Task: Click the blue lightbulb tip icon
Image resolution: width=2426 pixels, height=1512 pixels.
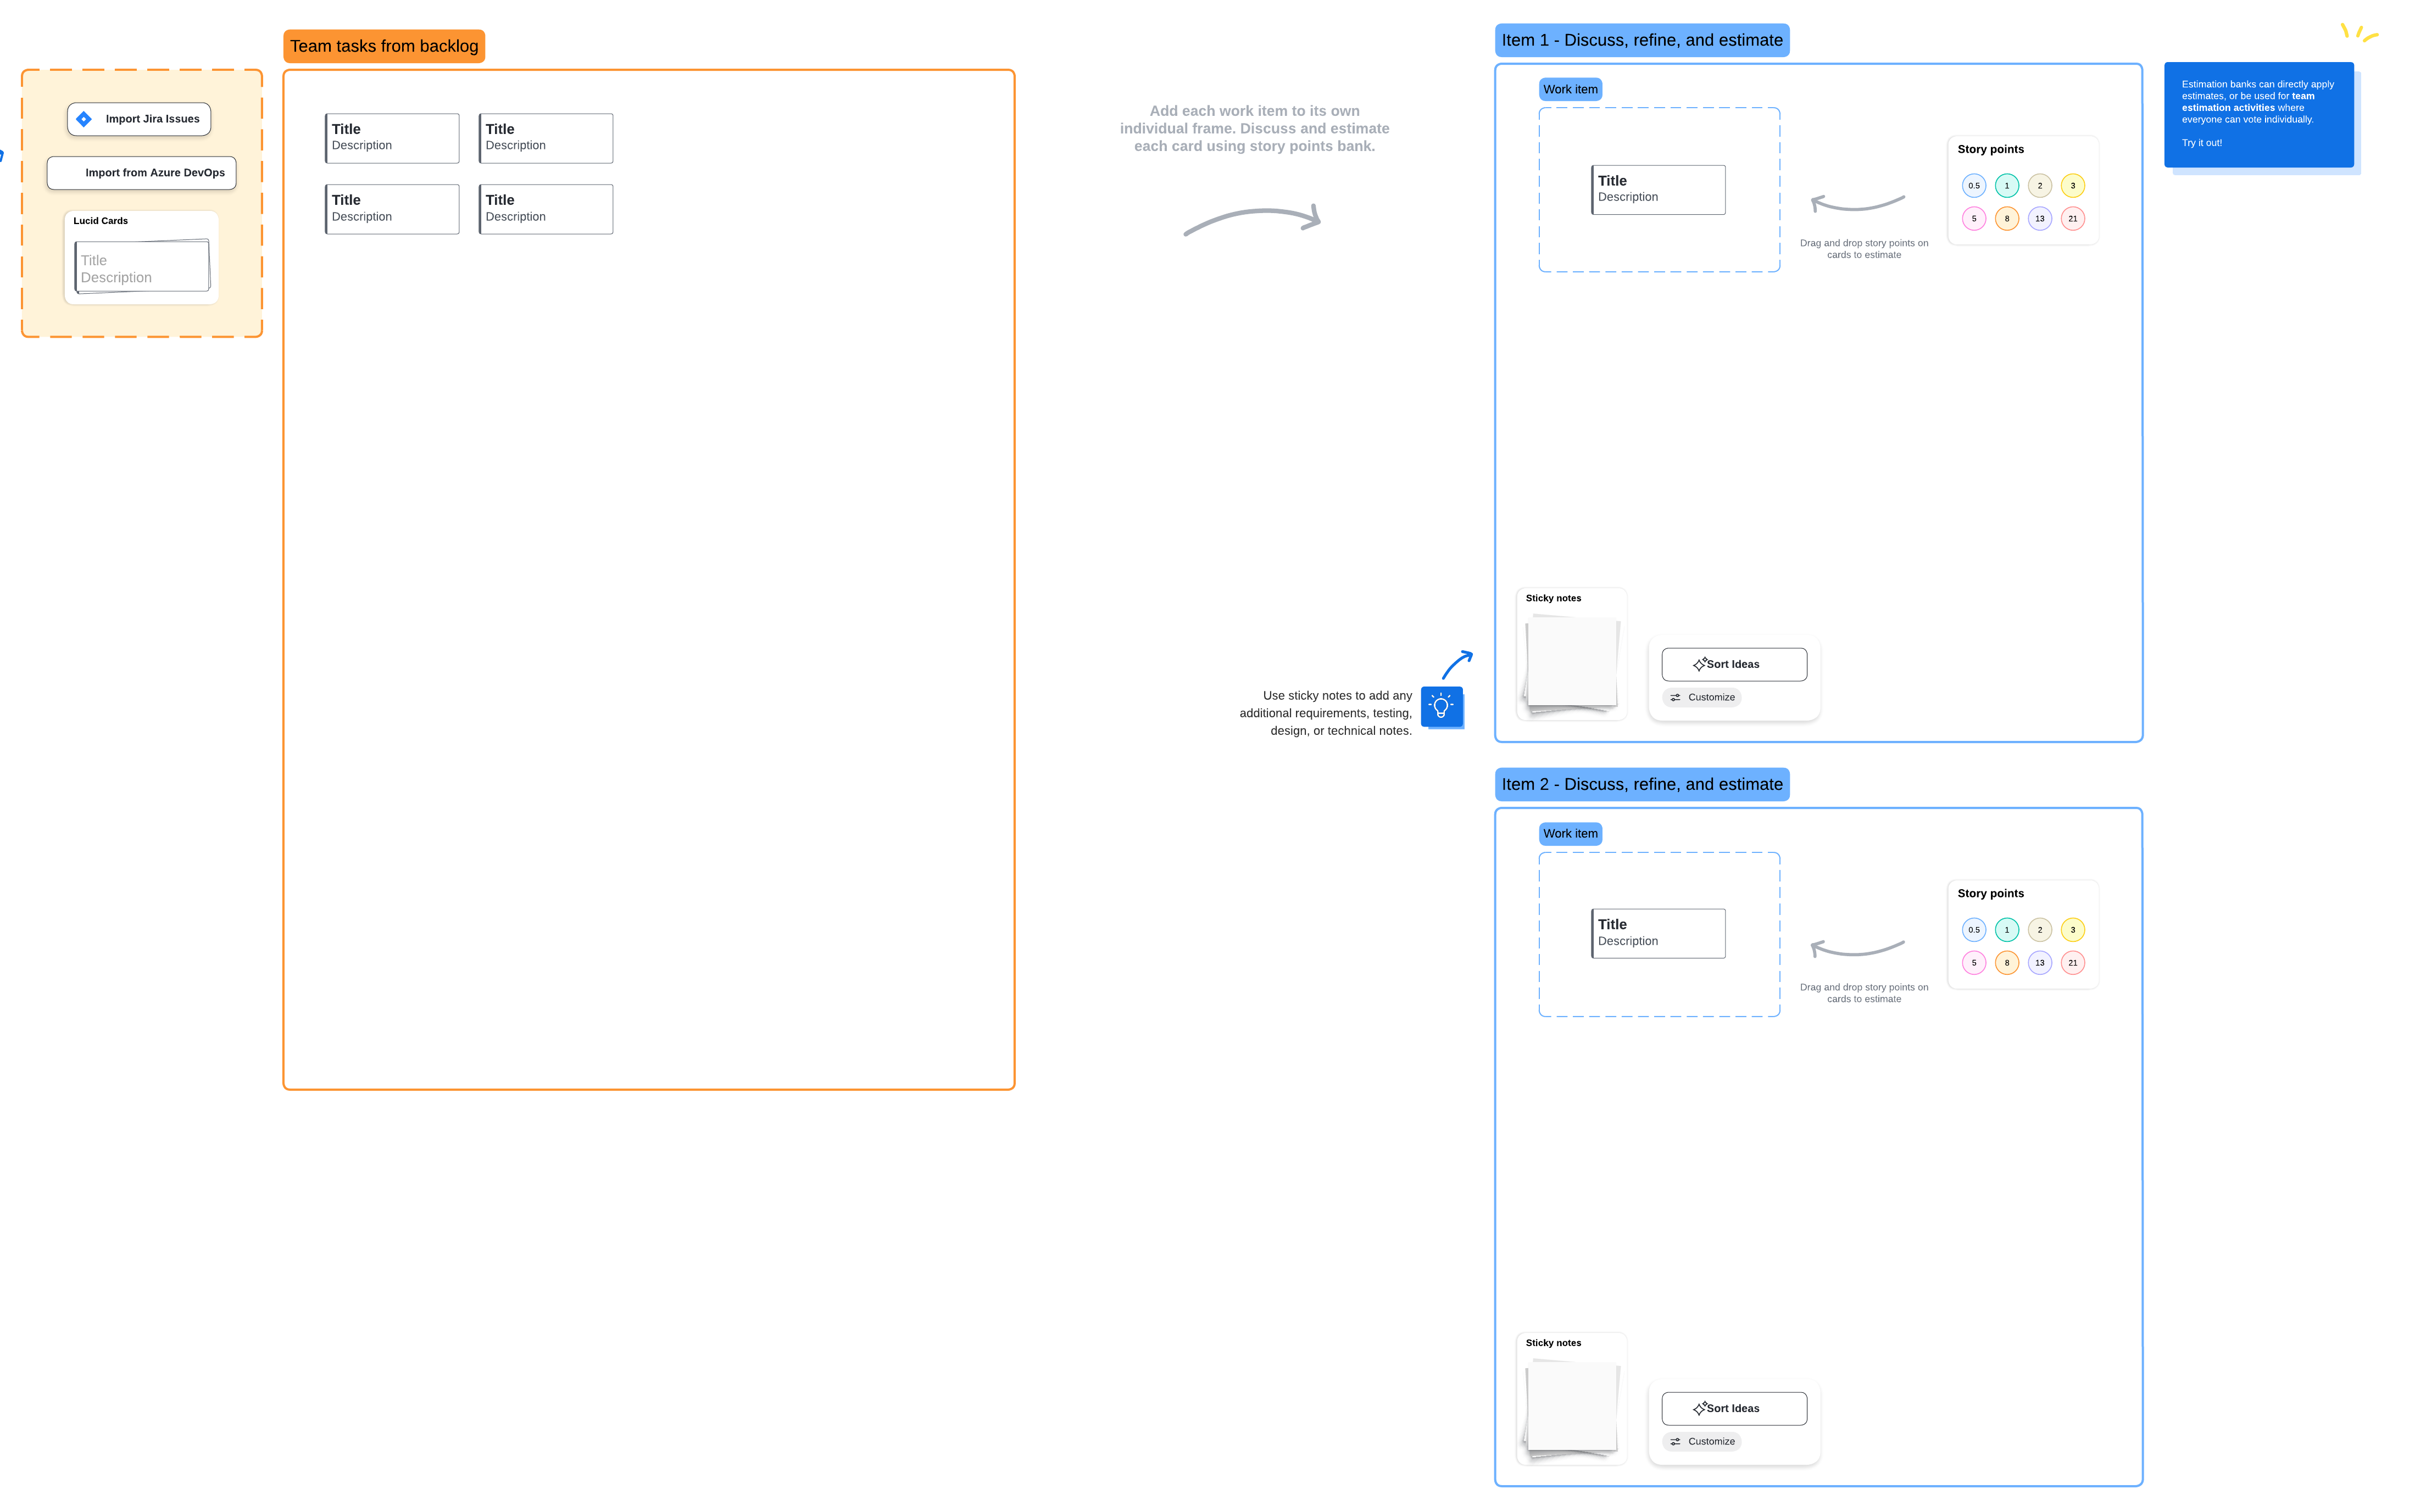Action: pyautogui.click(x=1441, y=707)
